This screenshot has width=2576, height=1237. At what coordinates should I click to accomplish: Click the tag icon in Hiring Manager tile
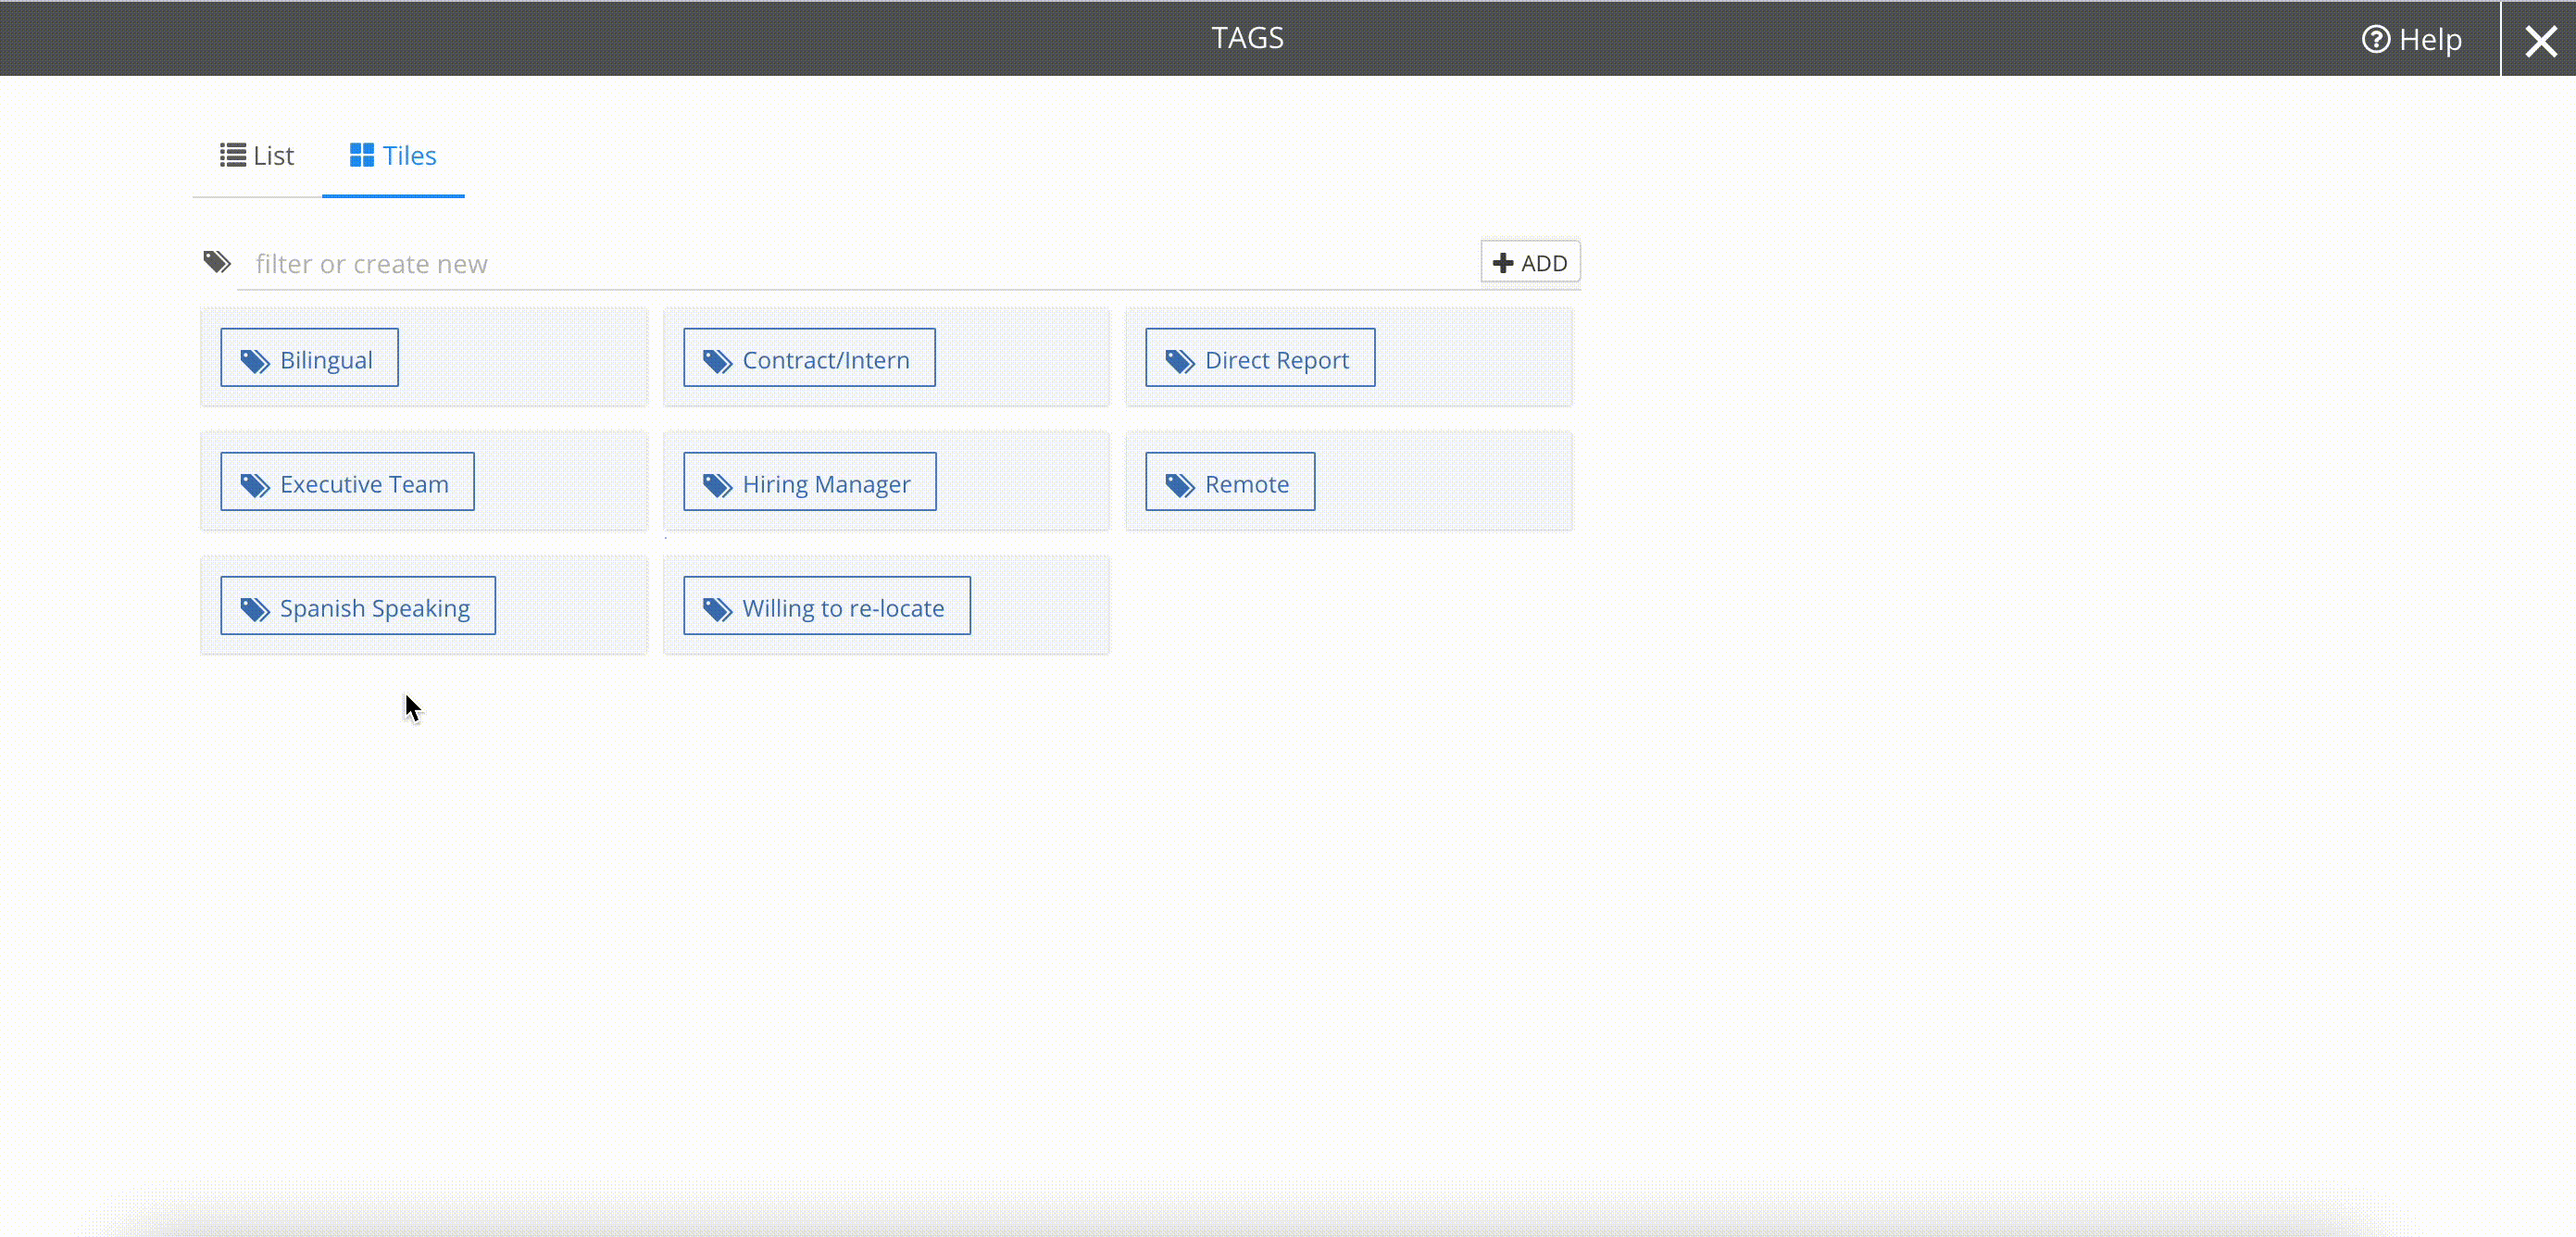click(718, 485)
